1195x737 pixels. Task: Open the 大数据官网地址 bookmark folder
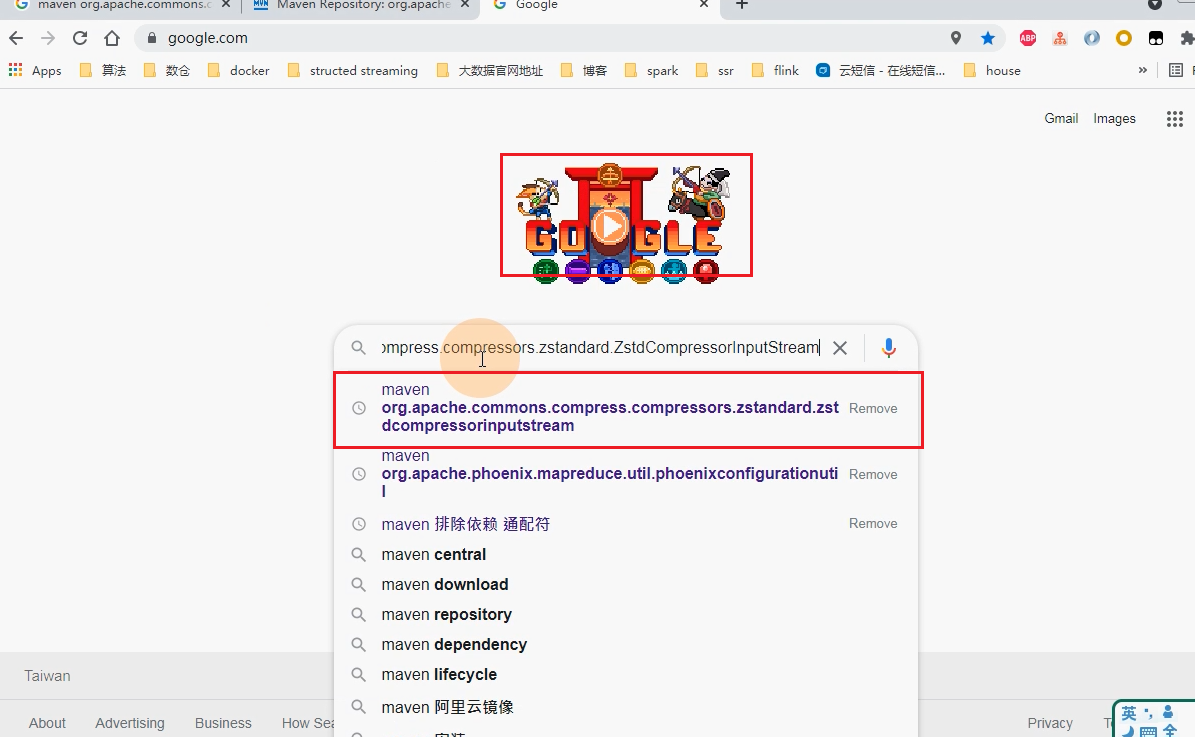click(x=490, y=70)
